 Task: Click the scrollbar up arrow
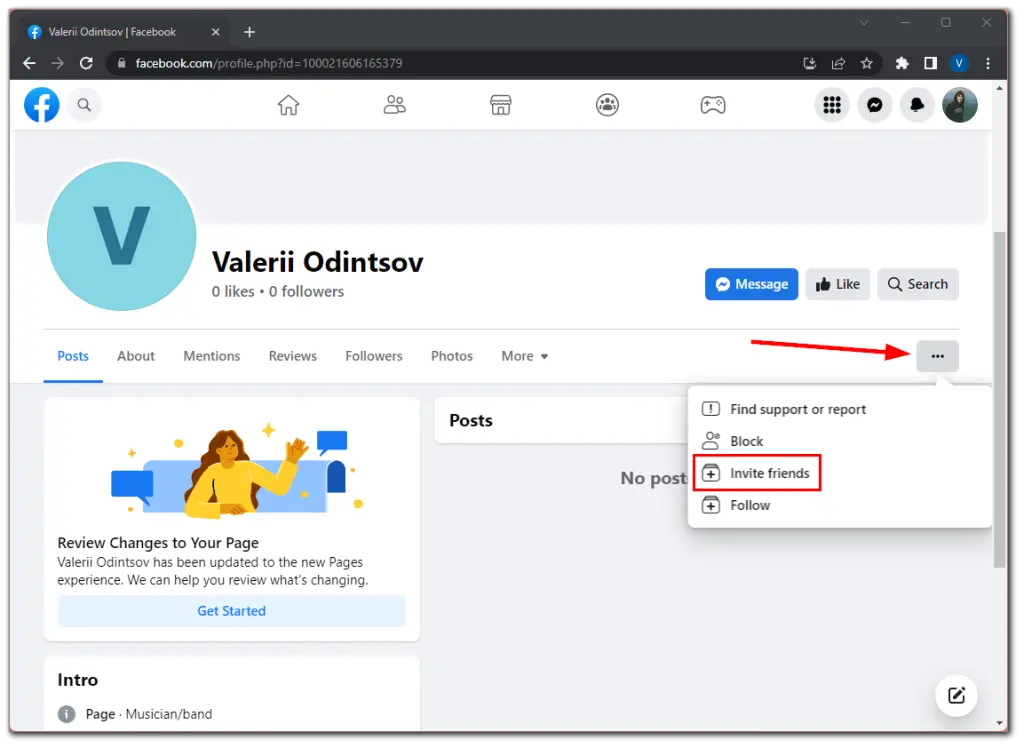(999, 88)
